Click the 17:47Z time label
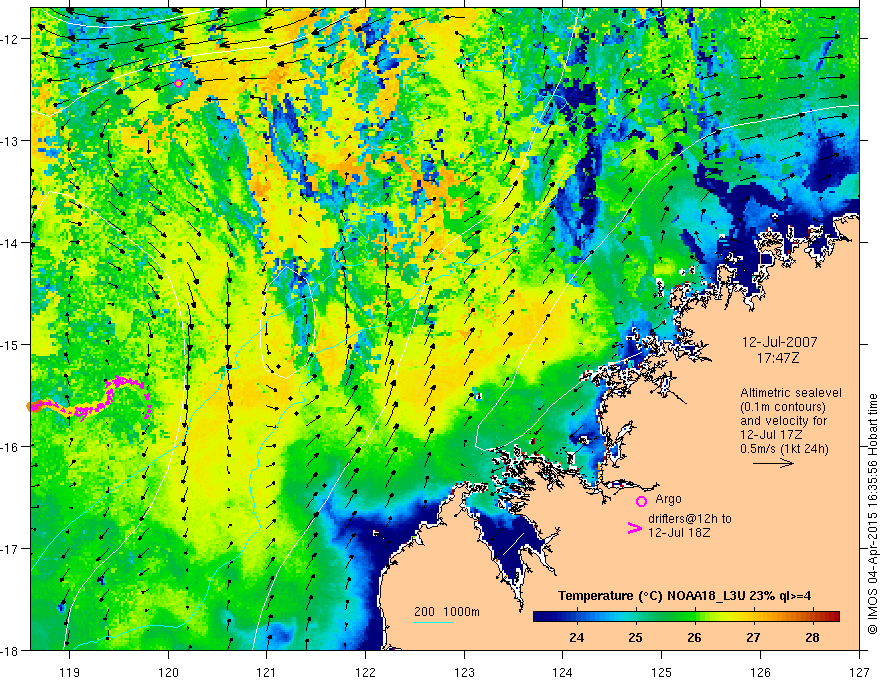 777,358
